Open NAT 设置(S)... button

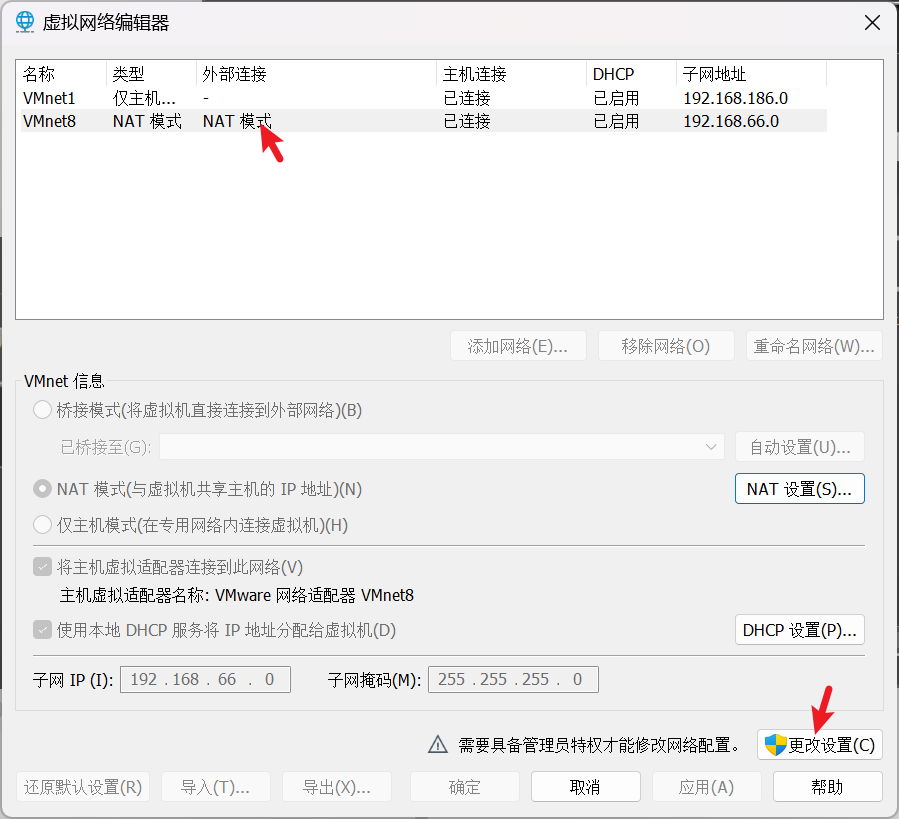pos(799,489)
